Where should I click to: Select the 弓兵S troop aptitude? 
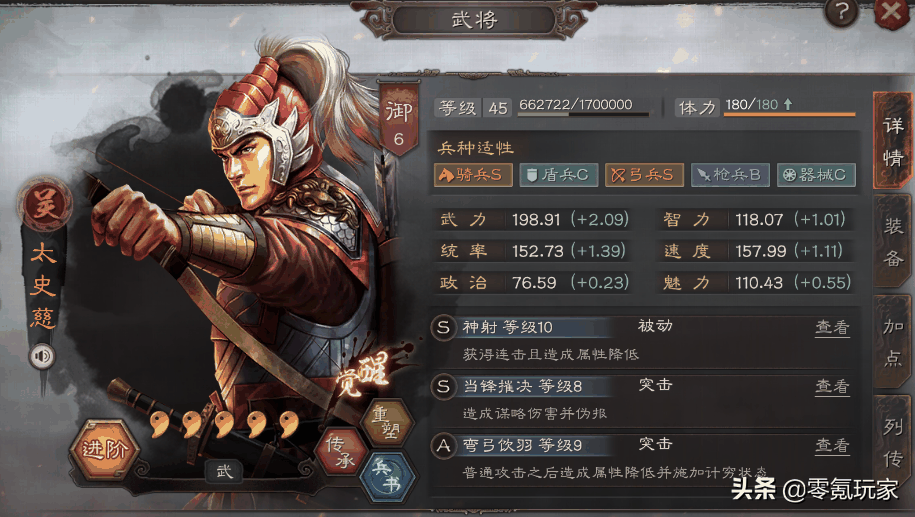pos(644,174)
